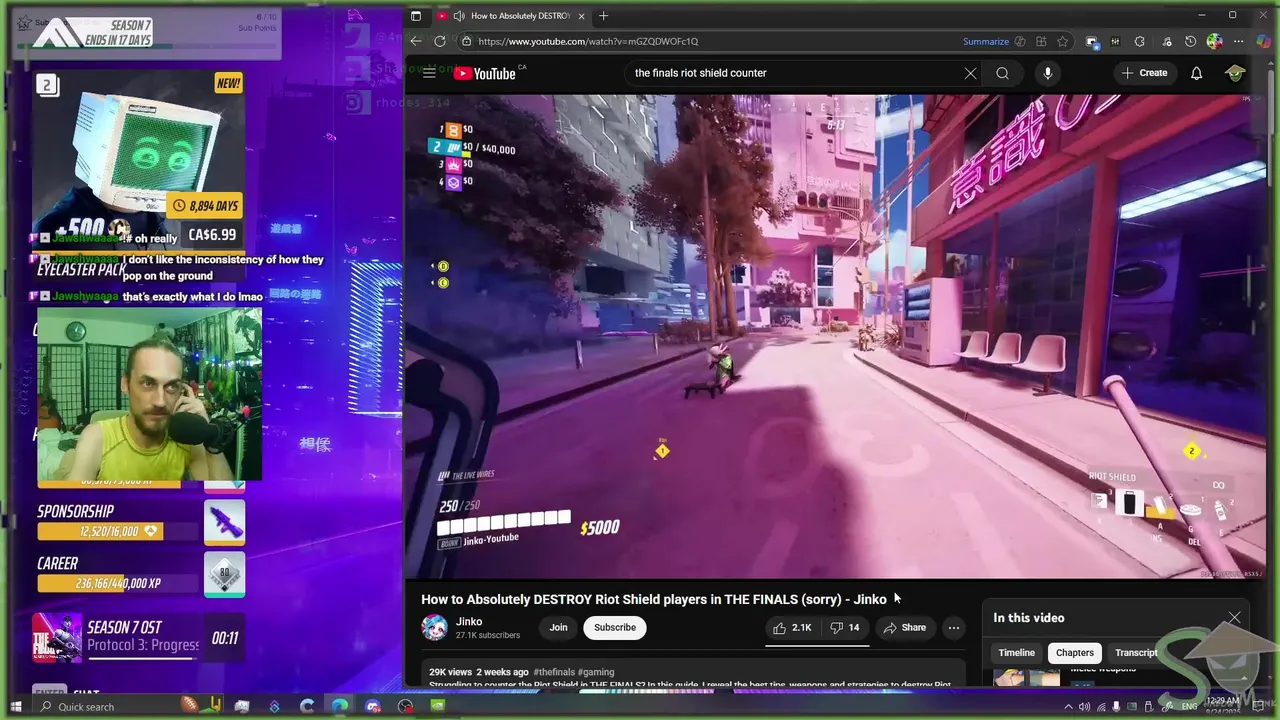Dislike the video showing 14
1280x720 pixels.
click(x=845, y=628)
